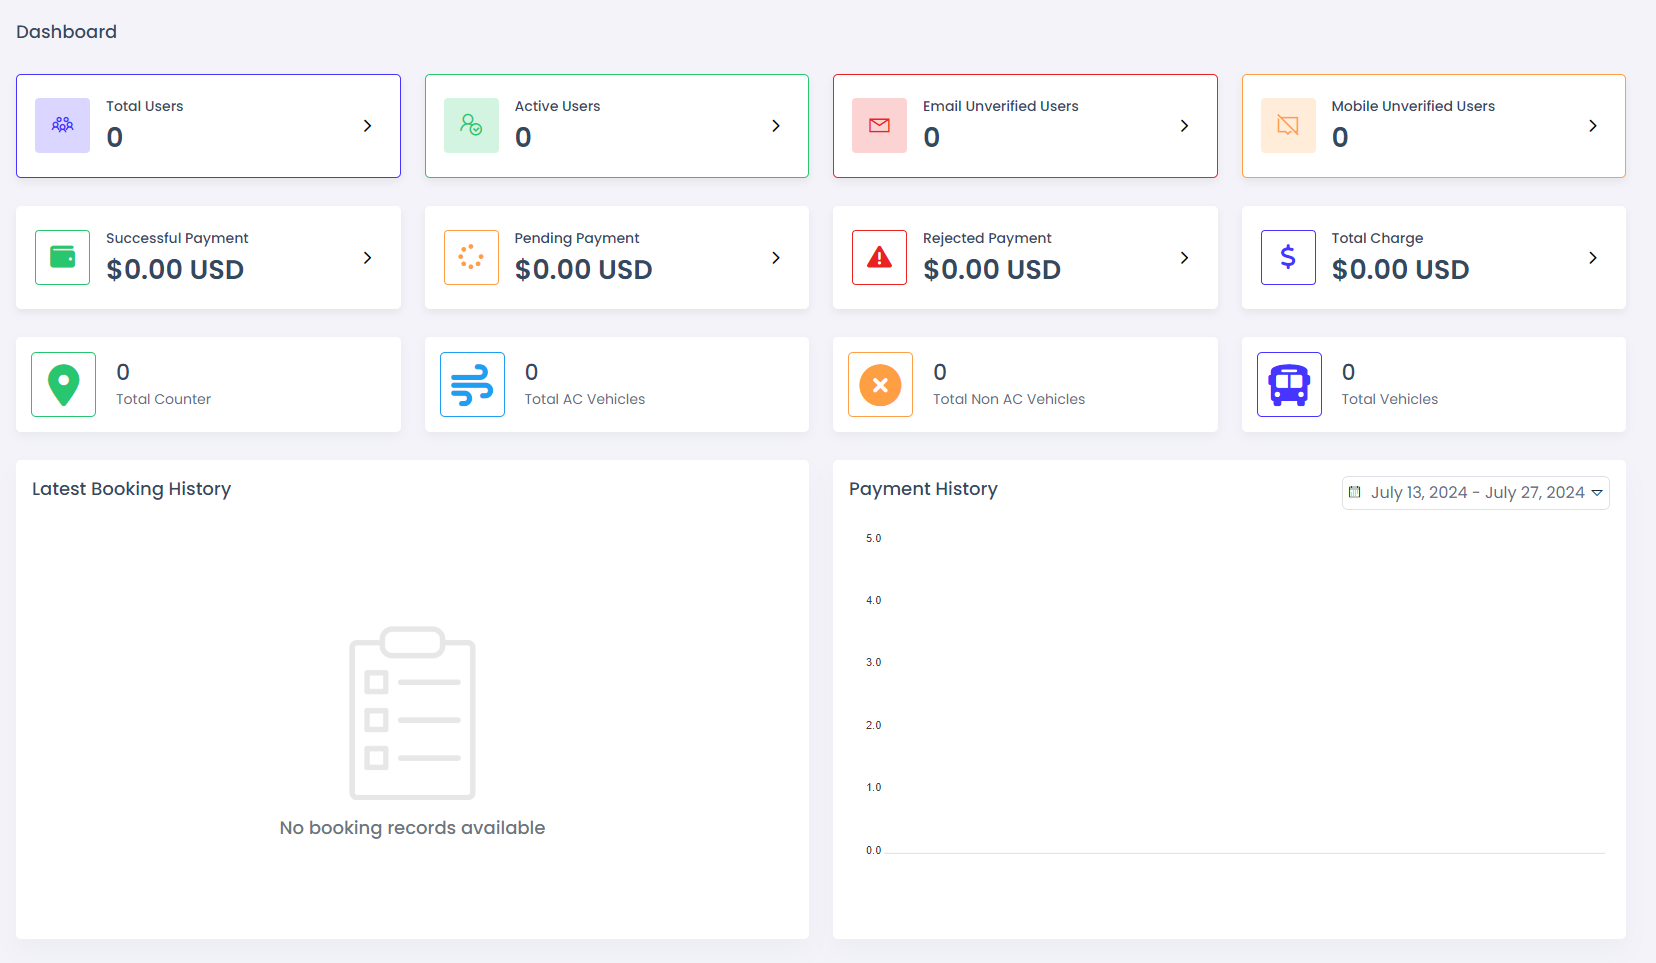Click the Total Vehicles bus icon

click(1289, 384)
